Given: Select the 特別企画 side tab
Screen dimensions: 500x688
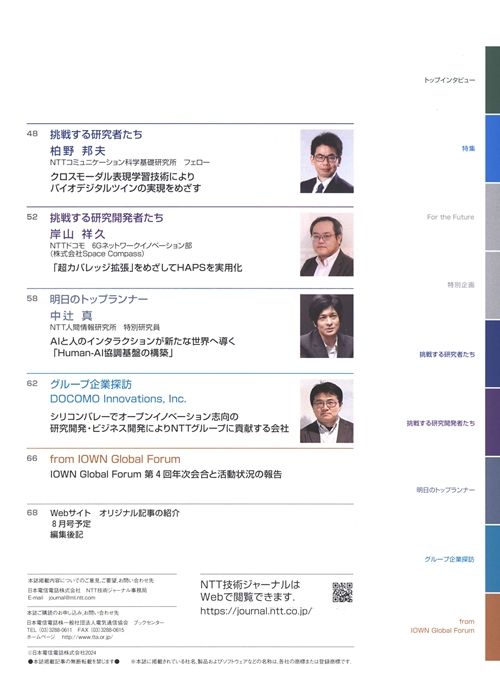Looking at the screenshot, I should click(461, 285).
